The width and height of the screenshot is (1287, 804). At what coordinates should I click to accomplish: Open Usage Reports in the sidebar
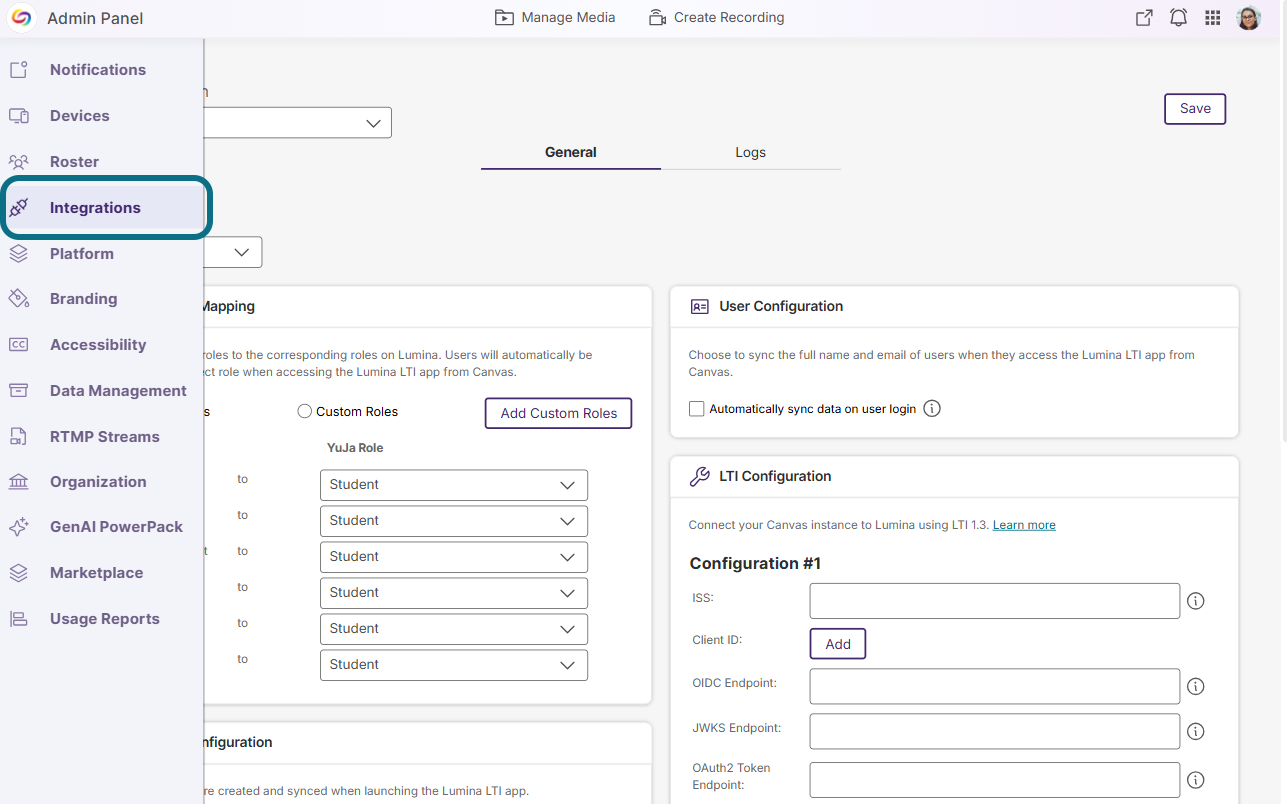tap(105, 619)
